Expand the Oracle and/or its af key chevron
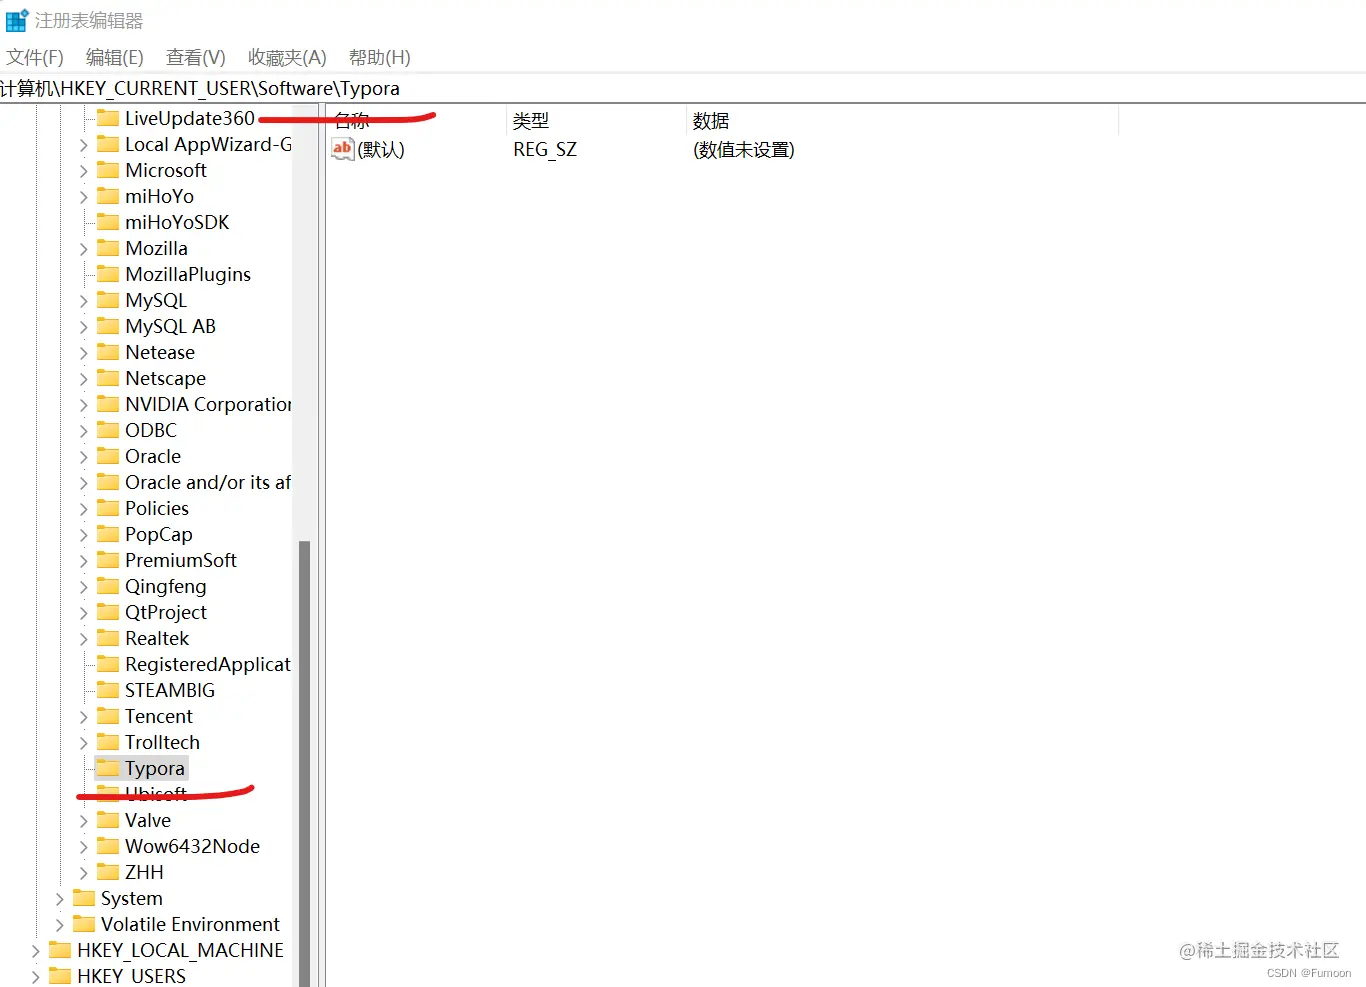 (84, 483)
